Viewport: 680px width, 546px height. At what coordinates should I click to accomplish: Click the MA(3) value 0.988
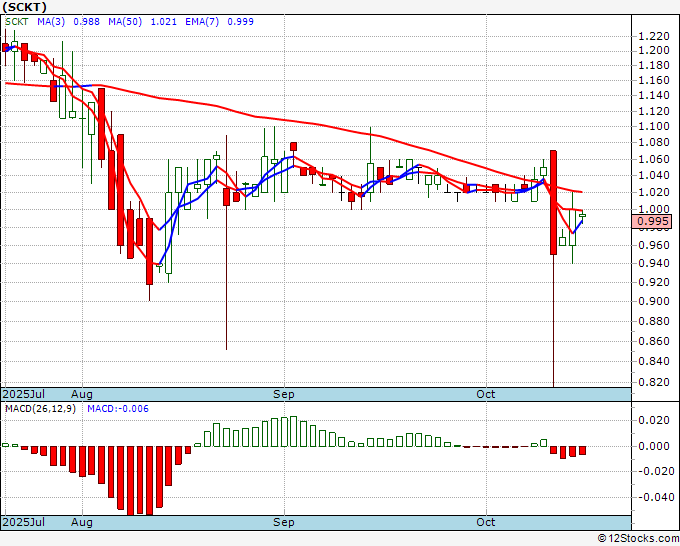(x=86, y=22)
